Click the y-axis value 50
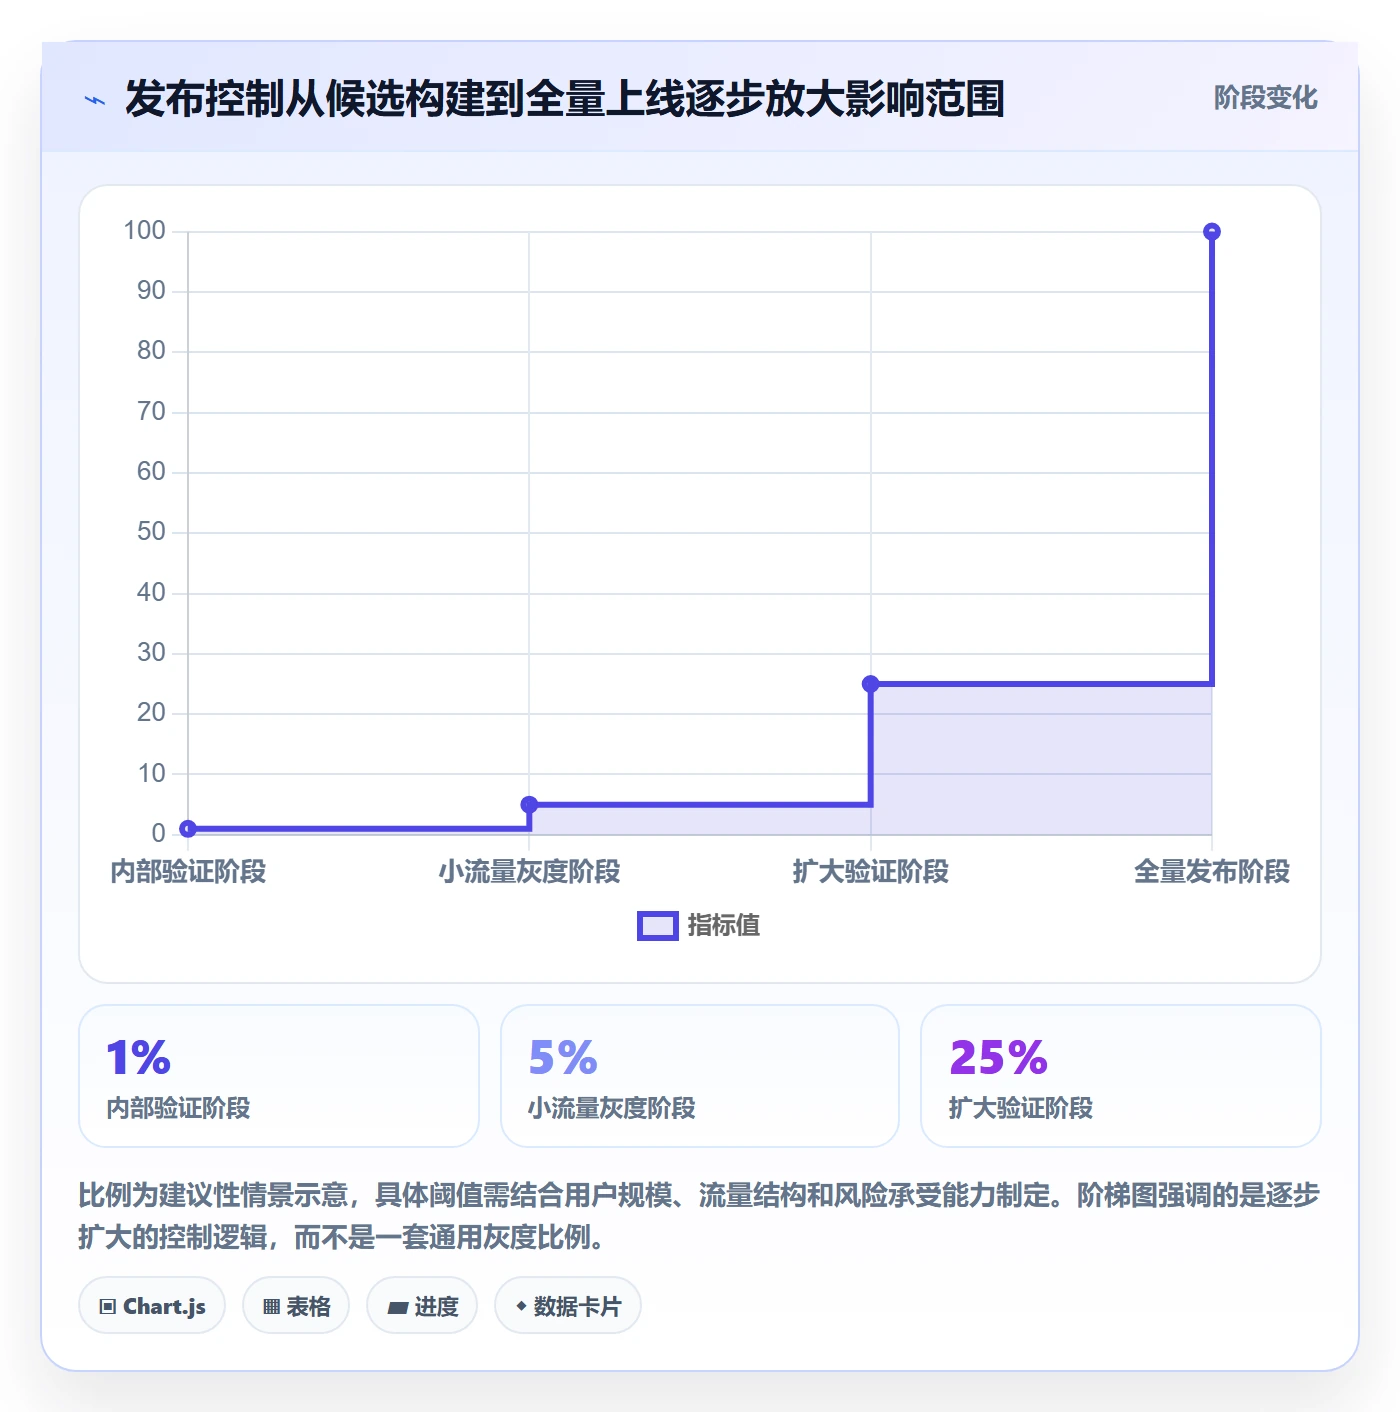This screenshot has height=1412, width=1400. [x=151, y=532]
